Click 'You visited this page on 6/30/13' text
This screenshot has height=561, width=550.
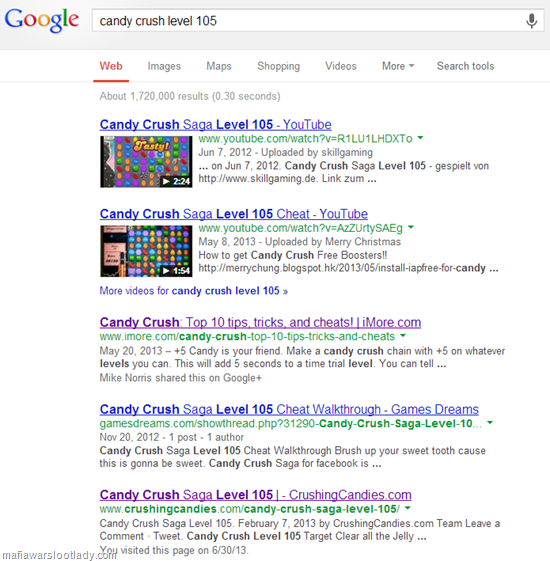tap(174, 550)
